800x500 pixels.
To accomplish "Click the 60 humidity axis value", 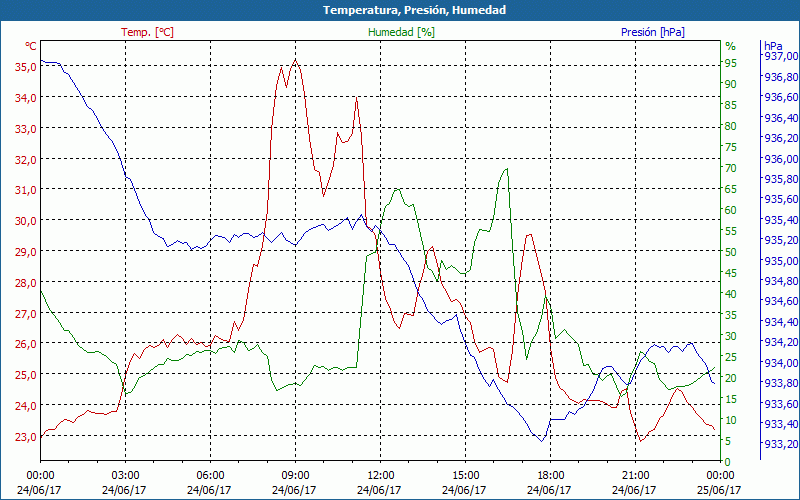I will (x=731, y=210).
